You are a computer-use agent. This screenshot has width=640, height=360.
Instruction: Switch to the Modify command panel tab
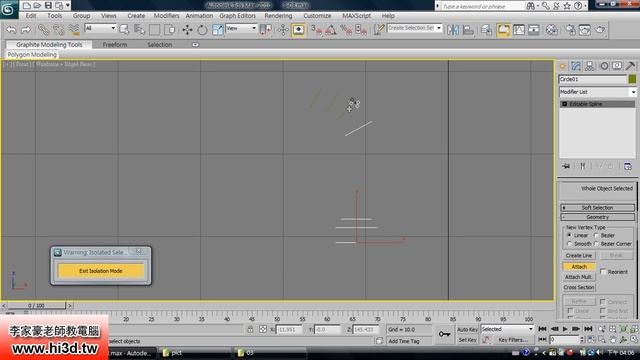[576, 66]
